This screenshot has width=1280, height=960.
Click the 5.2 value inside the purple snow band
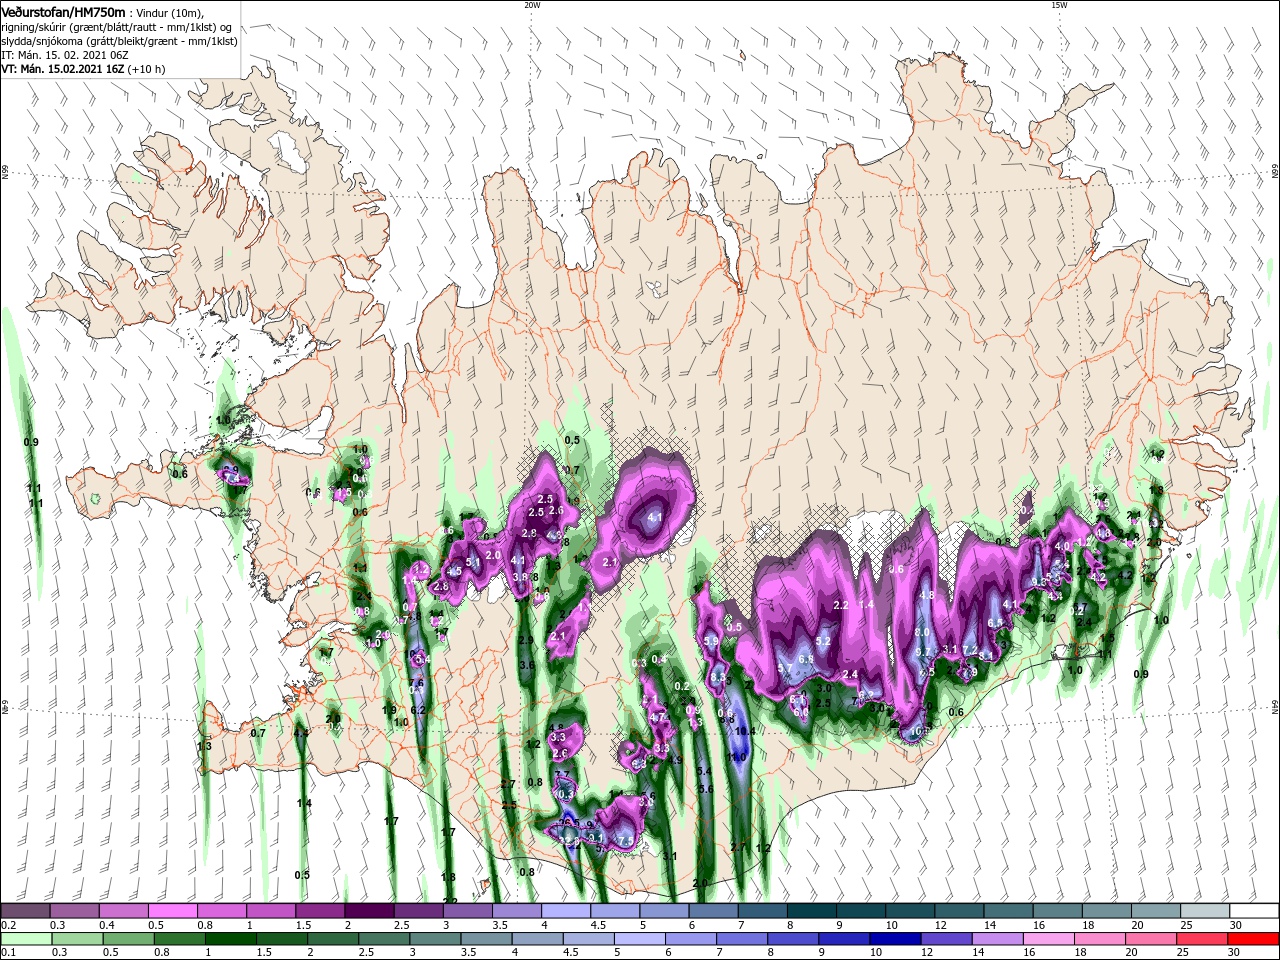click(x=824, y=641)
